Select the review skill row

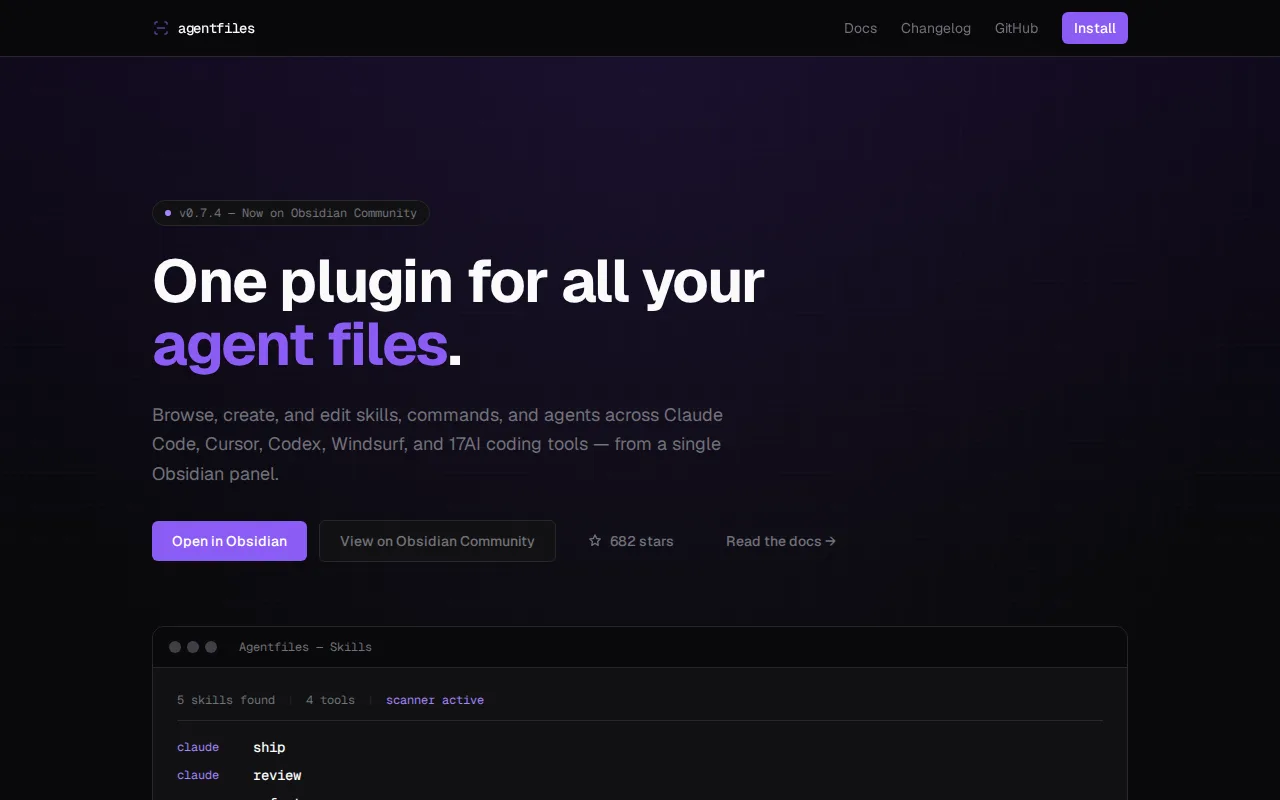click(x=640, y=775)
